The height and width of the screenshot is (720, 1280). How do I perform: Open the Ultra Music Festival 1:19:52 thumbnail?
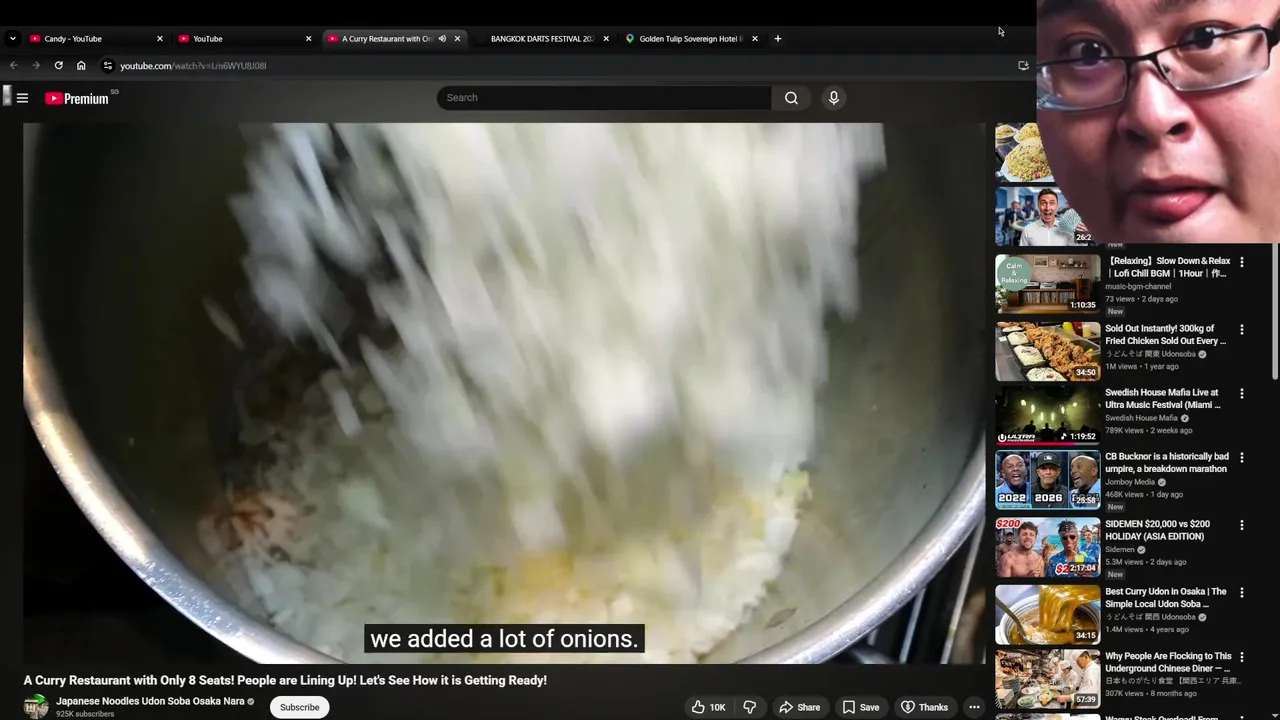(1047, 416)
